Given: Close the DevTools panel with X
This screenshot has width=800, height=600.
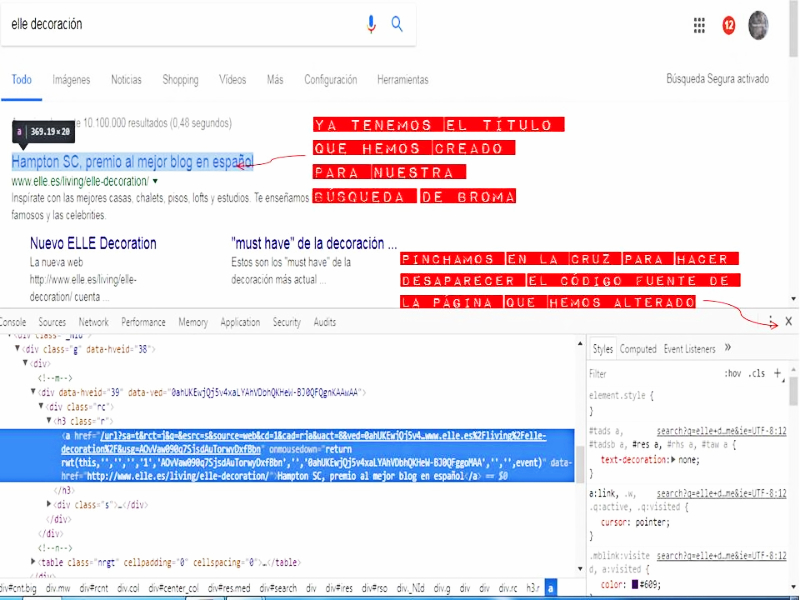Looking at the screenshot, I should pos(788,321).
